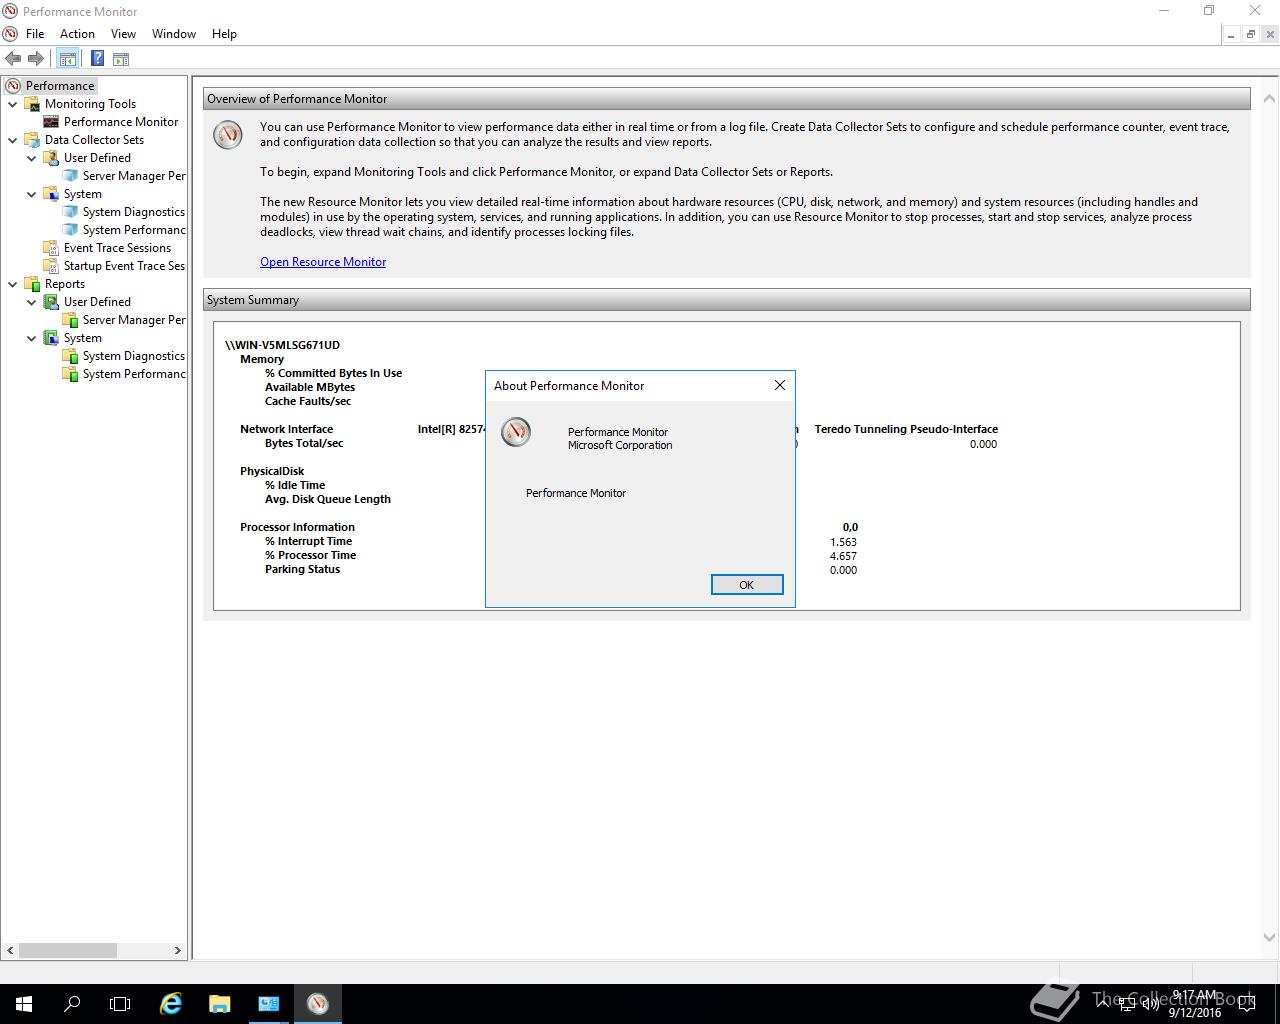Click the tree scrollbar left arrow

[11, 950]
